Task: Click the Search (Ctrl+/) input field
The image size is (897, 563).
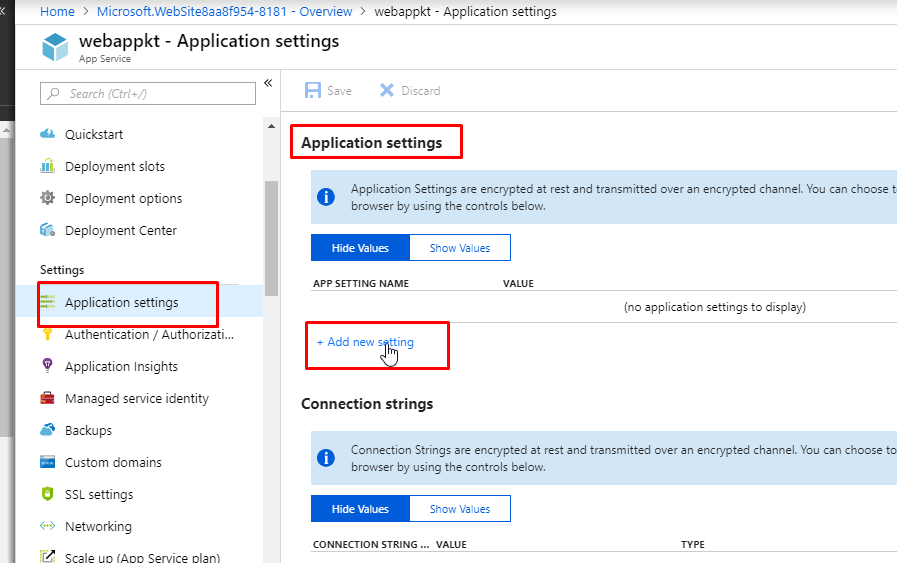Action: coord(148,93)
